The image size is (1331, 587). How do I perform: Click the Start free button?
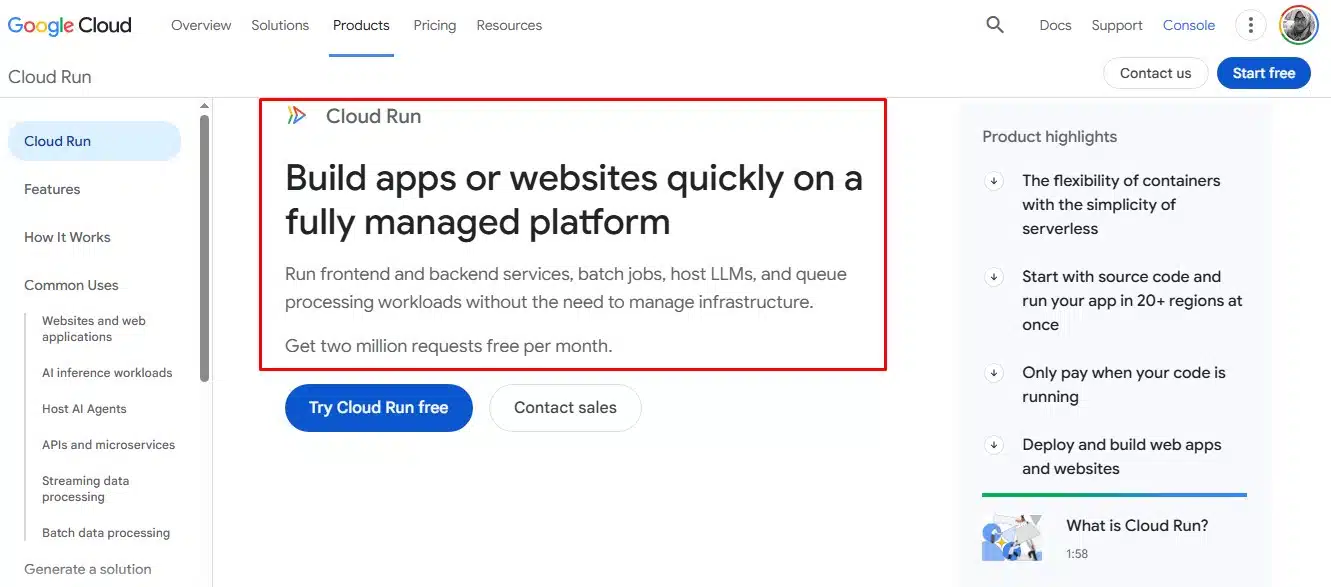[1264, 73]
